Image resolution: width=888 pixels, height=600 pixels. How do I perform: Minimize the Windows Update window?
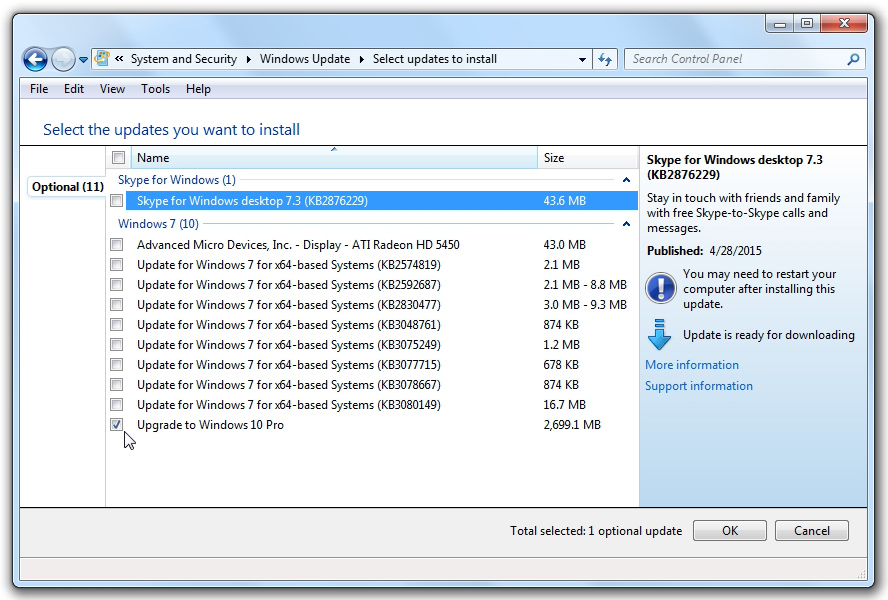(780, 24)
